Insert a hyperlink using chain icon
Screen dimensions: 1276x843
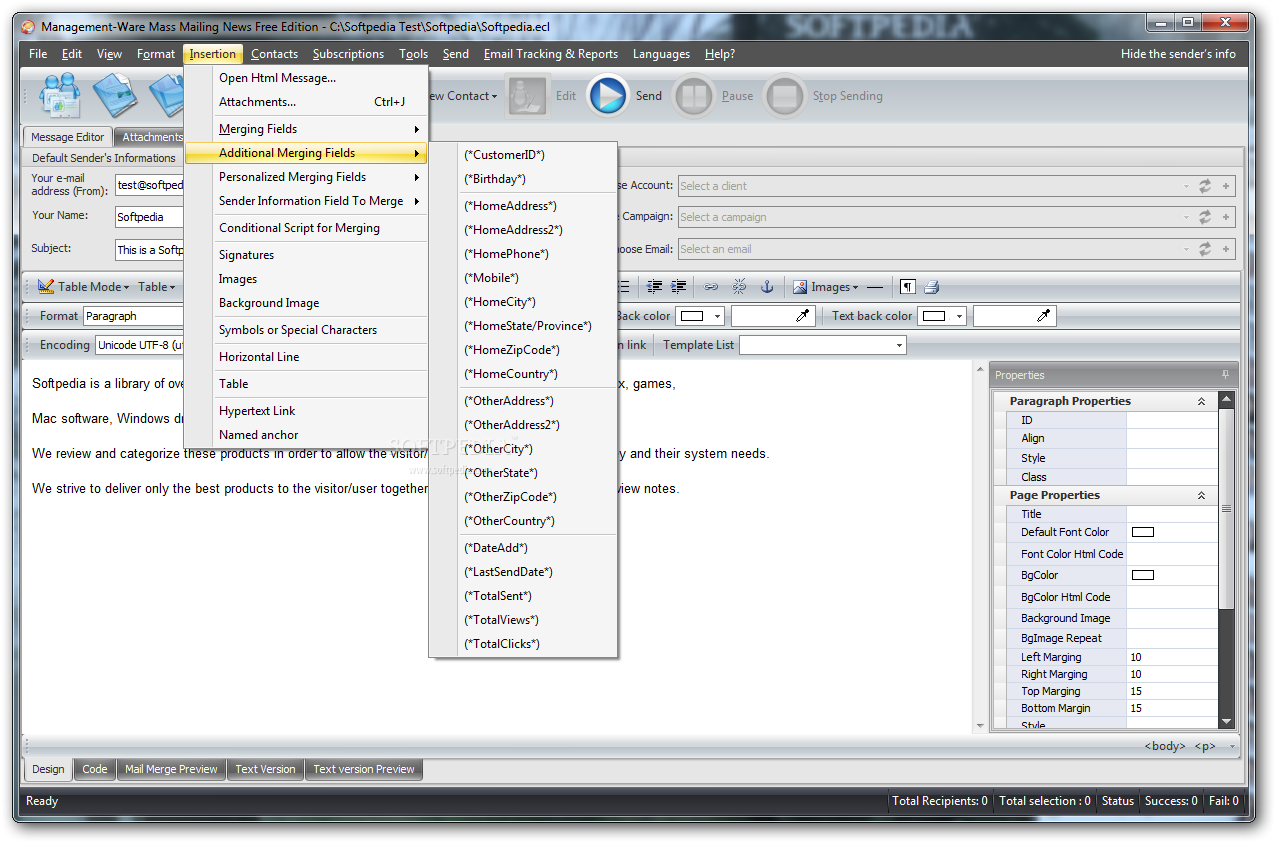click(x=711, y=287)
